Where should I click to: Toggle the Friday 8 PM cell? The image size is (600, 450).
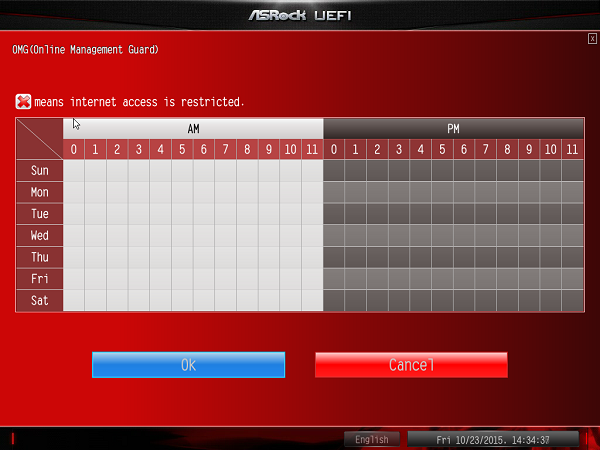pyautogui.click(x=508, y=279)
